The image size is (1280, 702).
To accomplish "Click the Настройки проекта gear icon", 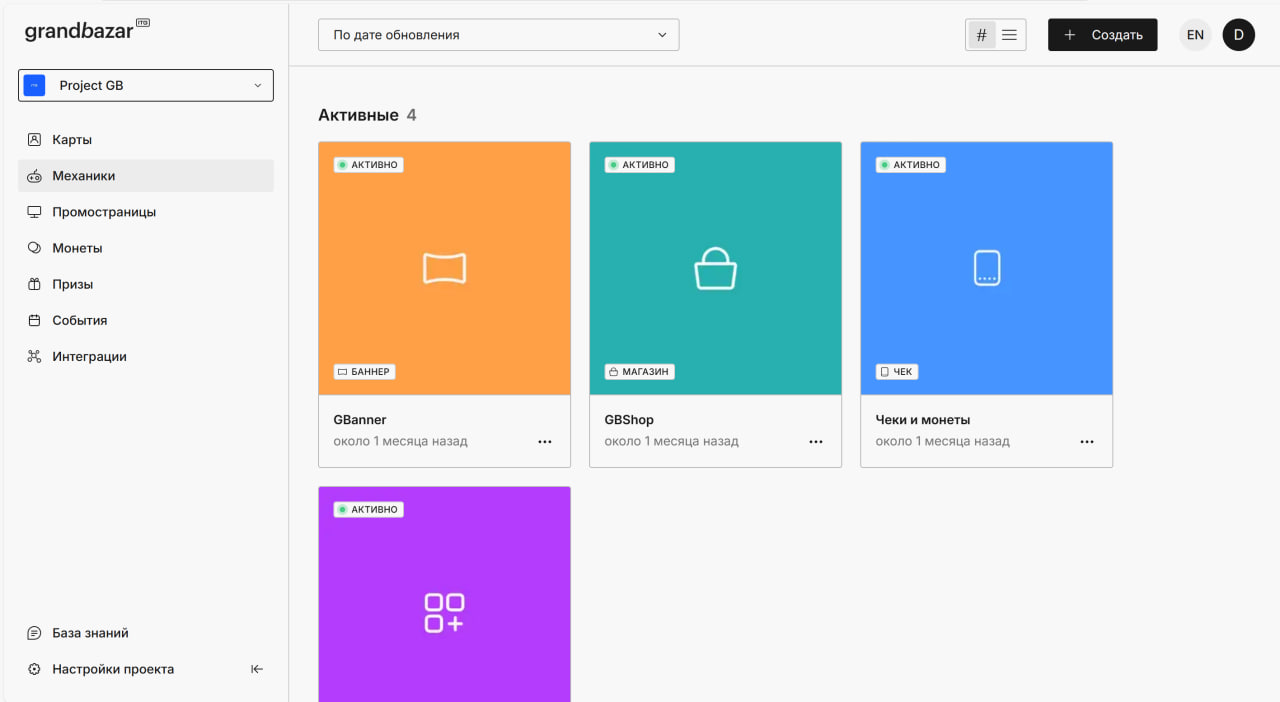I will (34, 669).
